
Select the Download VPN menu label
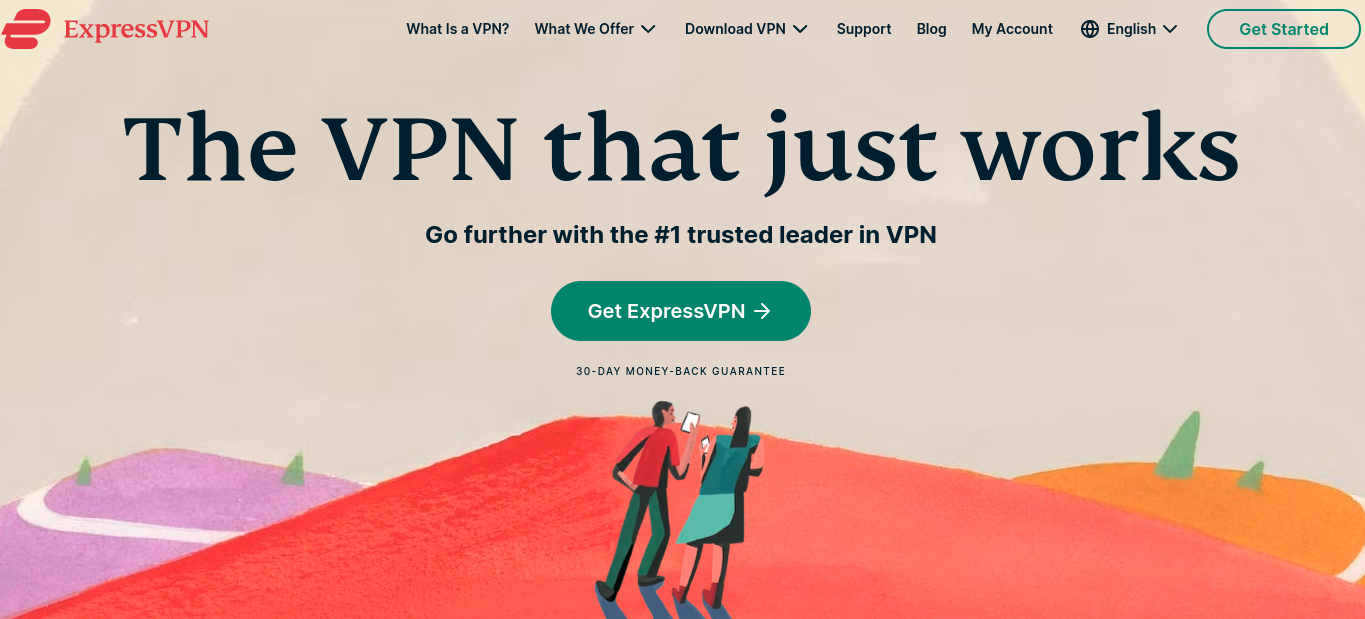(735, 29)
